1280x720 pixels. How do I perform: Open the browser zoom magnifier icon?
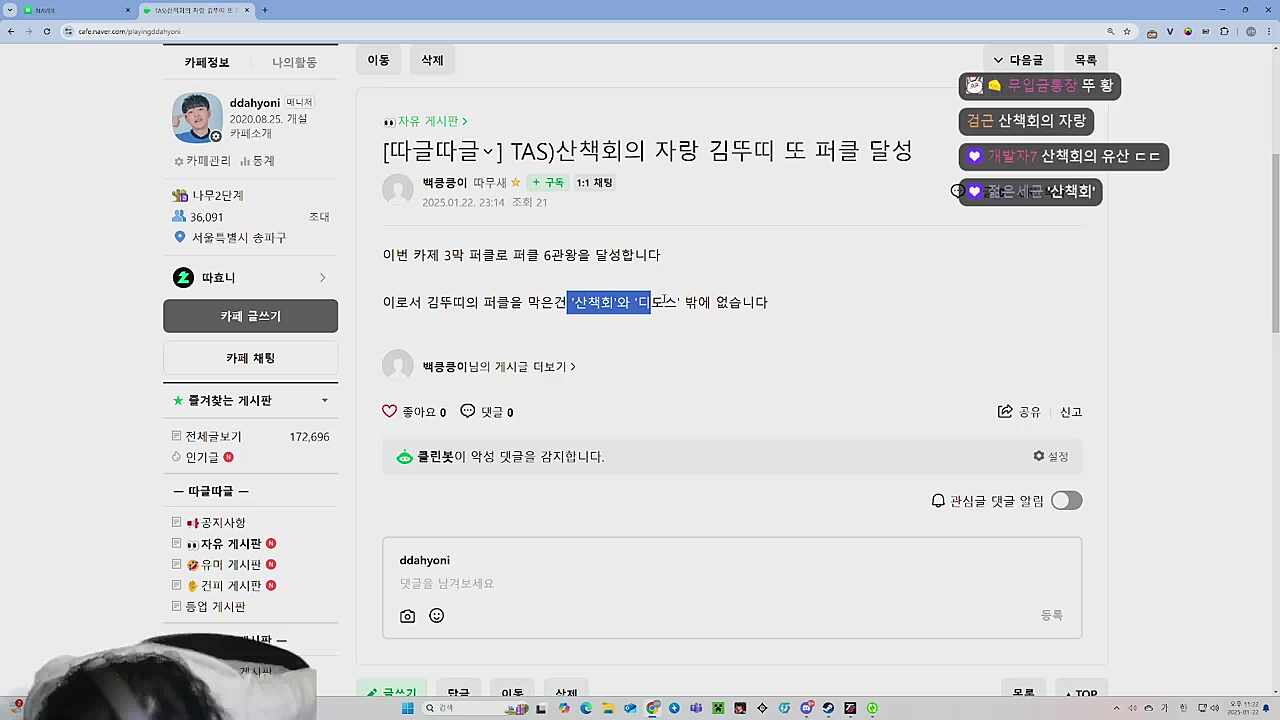point(1111,31)
